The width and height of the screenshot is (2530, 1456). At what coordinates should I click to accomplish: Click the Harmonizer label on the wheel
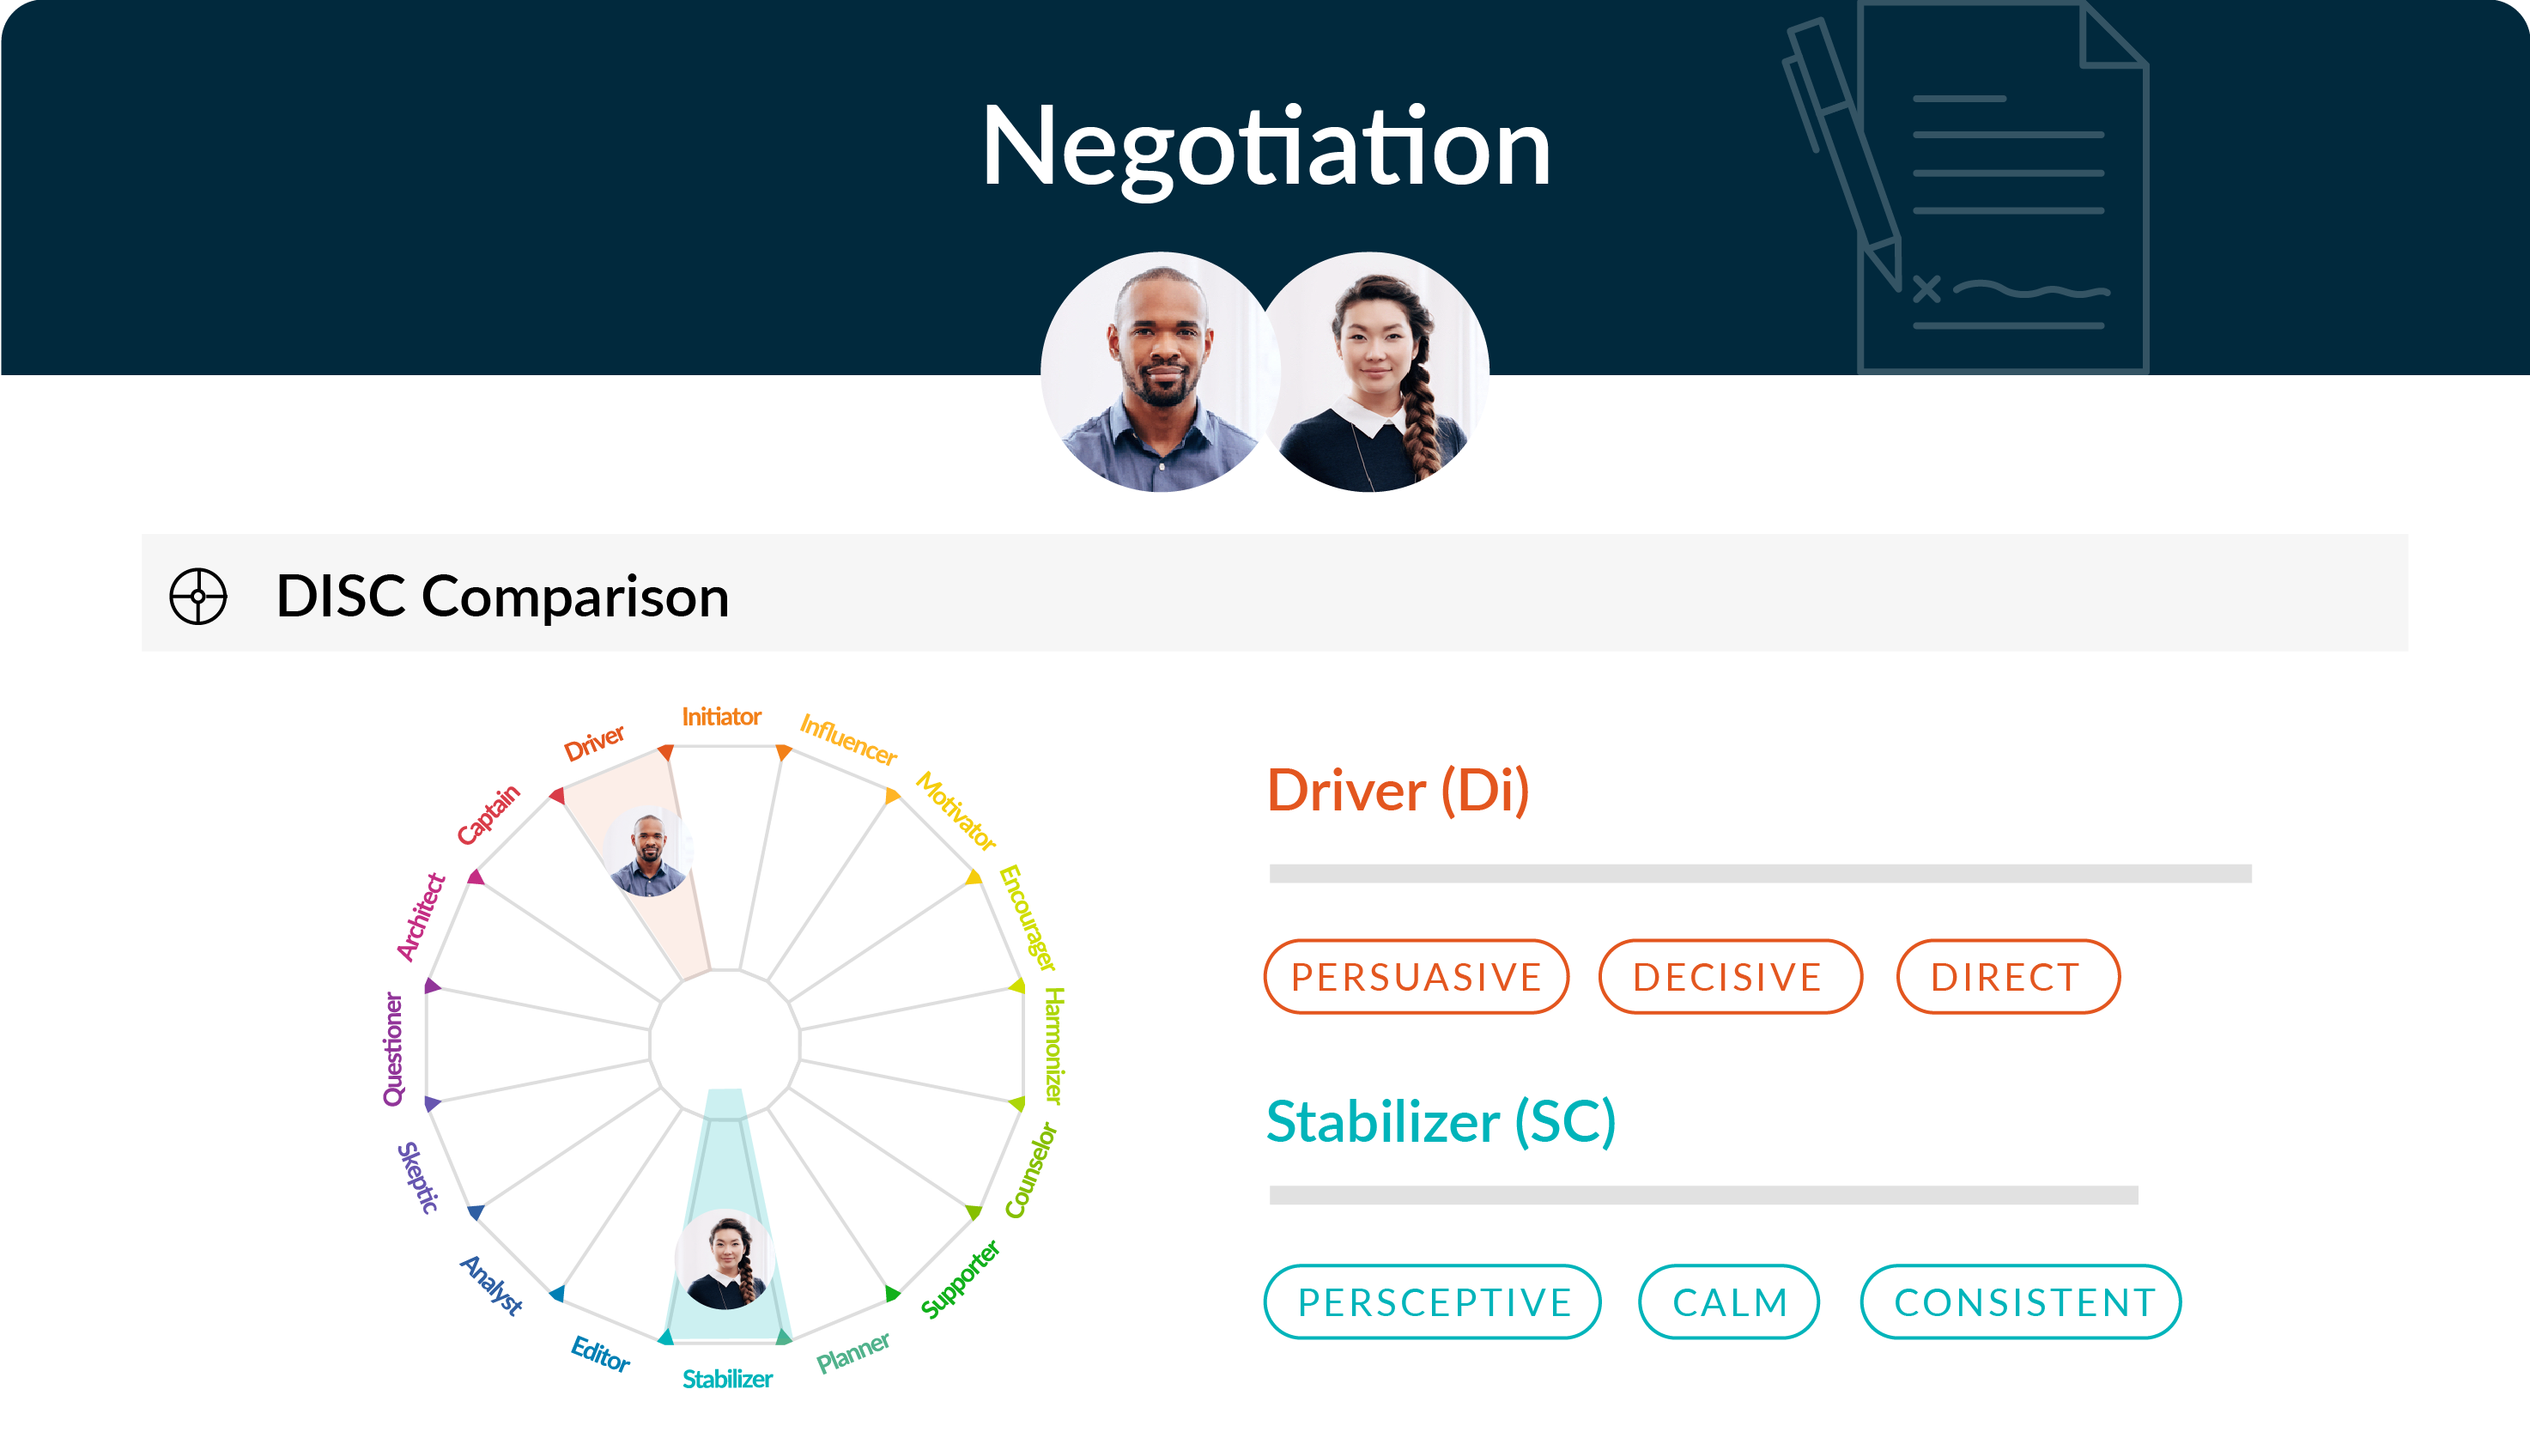1054,1045
